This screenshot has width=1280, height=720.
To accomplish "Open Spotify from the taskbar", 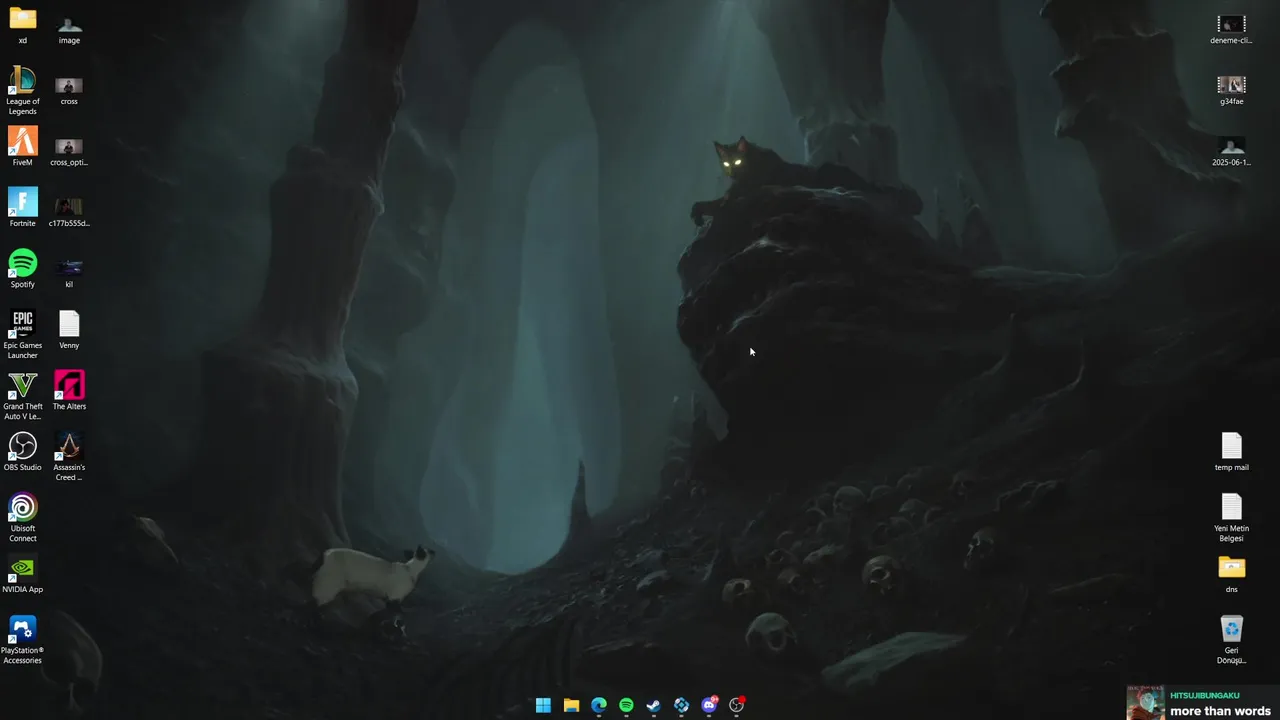I will coord(626,705).
